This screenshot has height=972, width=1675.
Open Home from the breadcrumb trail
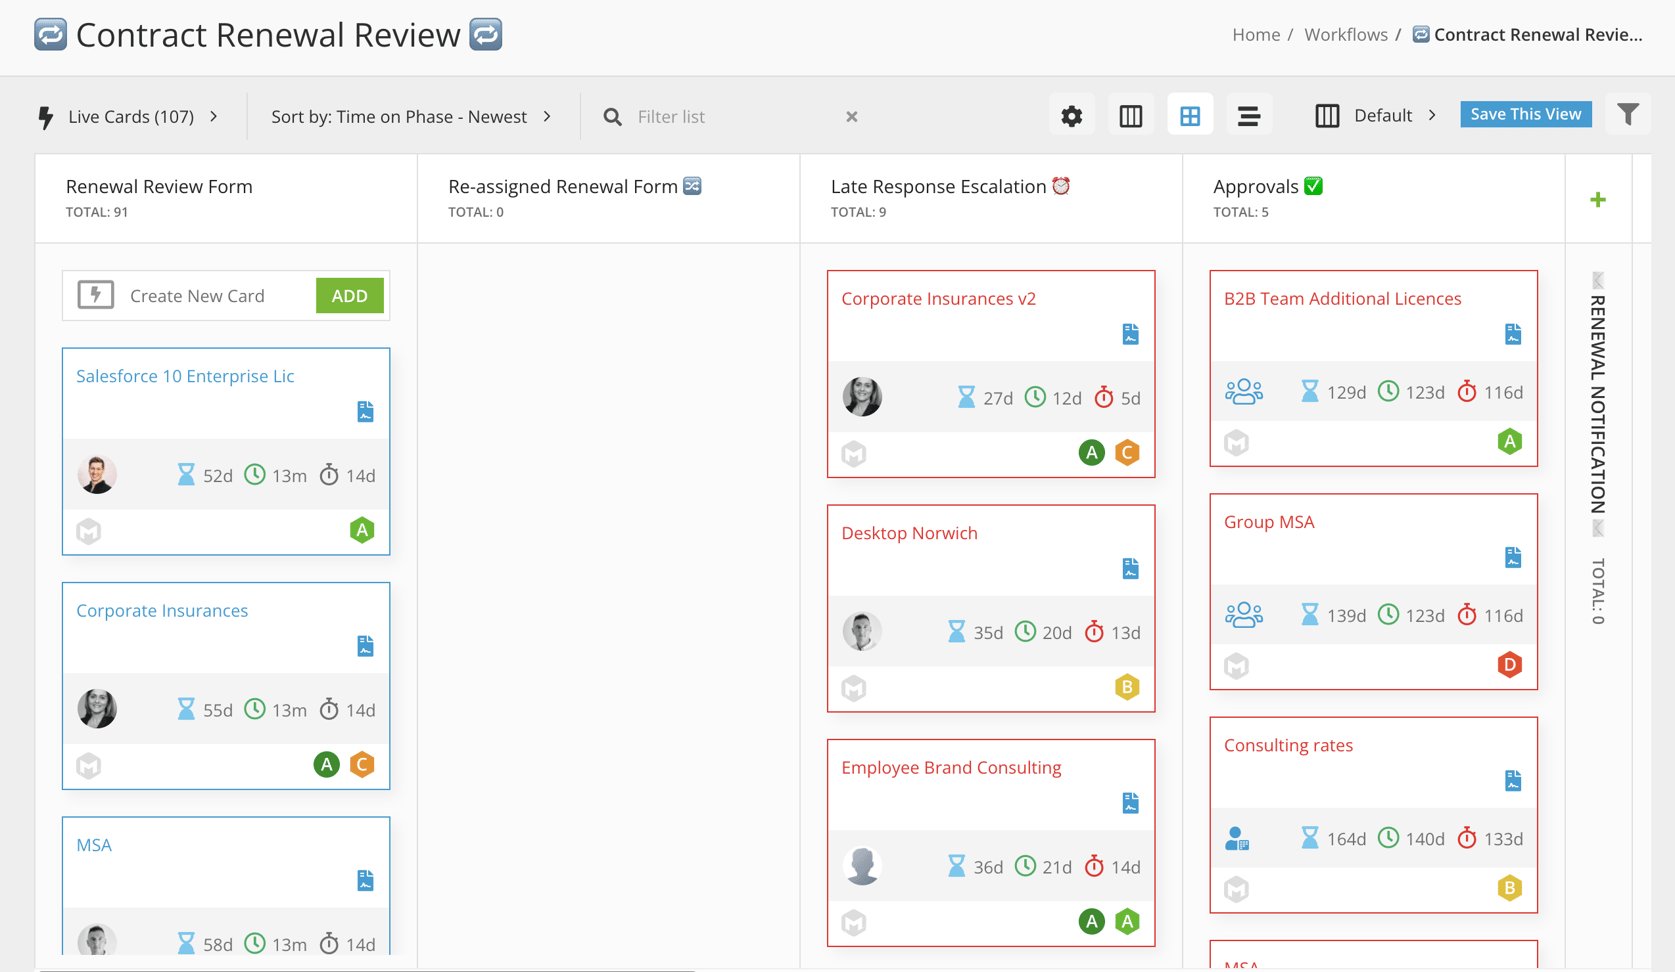pyautogui.click(x=1256, y=34)
